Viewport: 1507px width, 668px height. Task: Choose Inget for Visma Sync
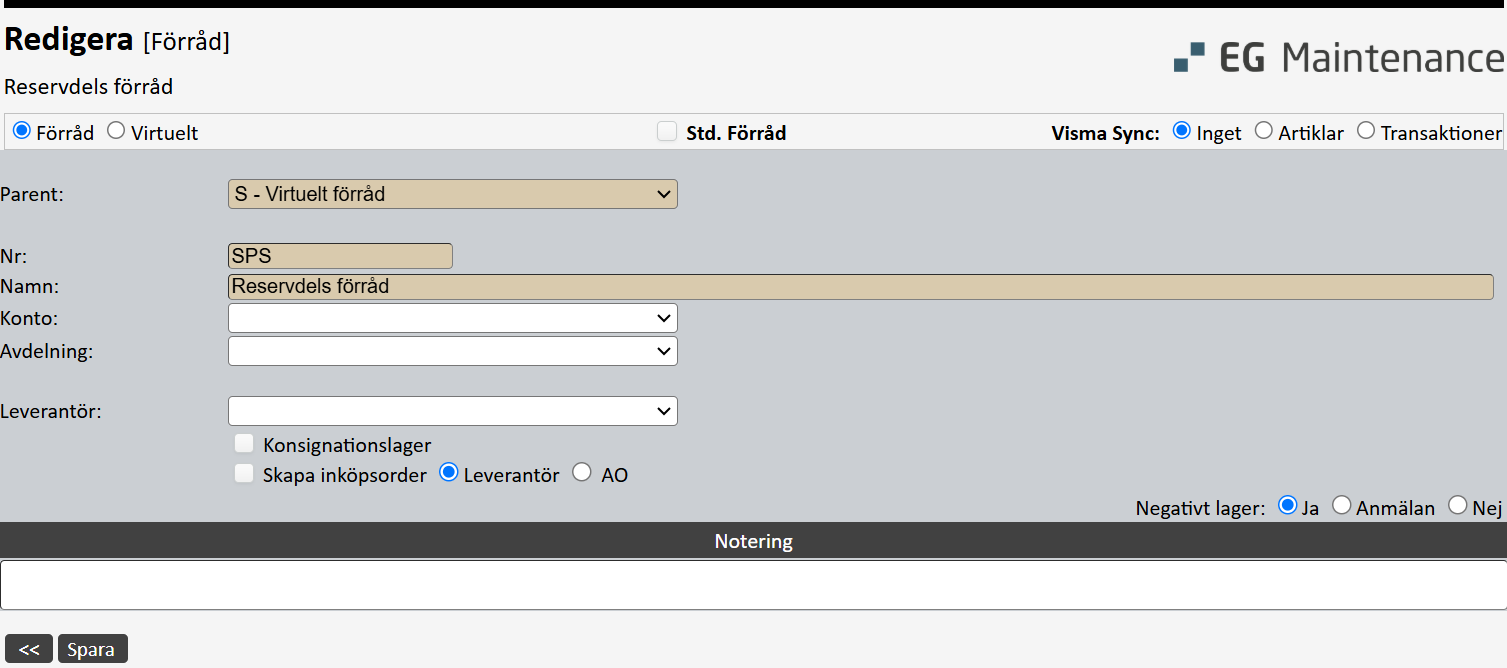point(1182,131)
